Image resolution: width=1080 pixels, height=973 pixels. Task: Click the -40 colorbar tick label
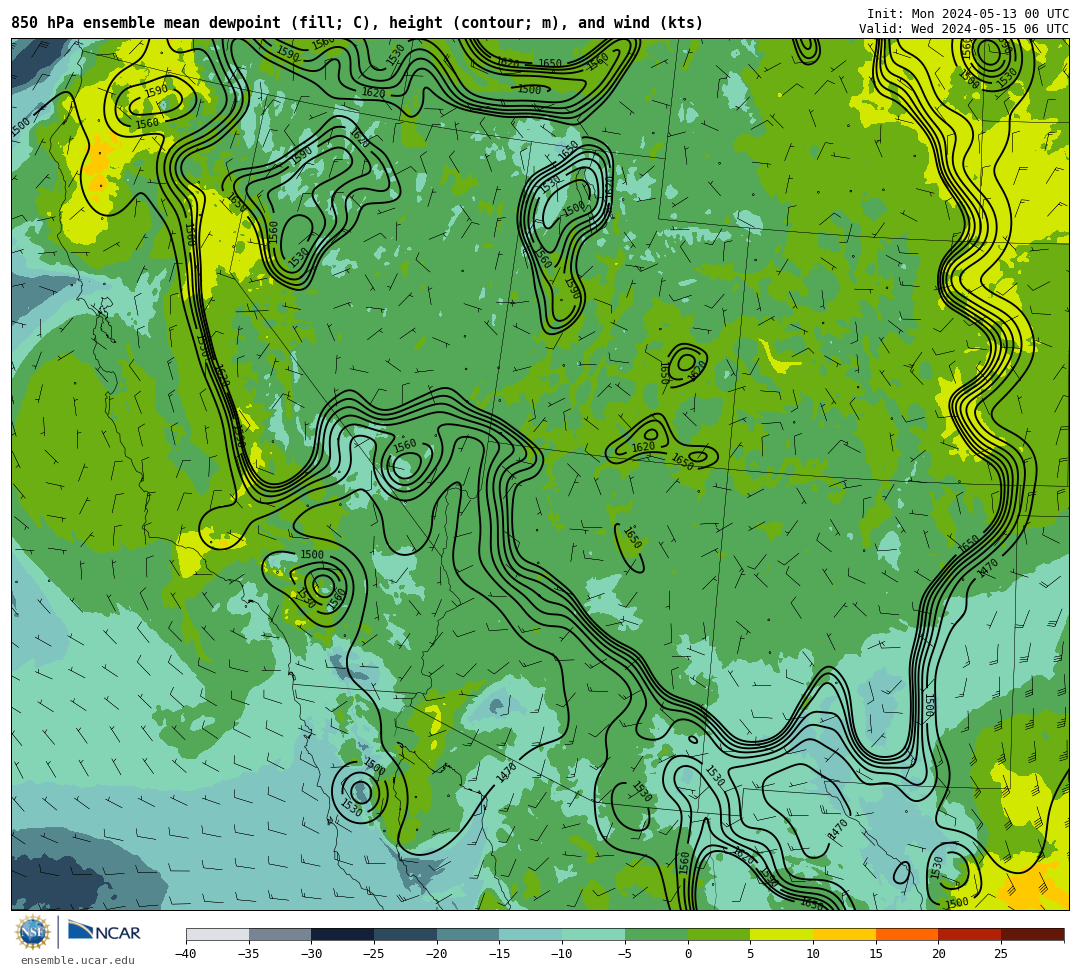(186, 954)
